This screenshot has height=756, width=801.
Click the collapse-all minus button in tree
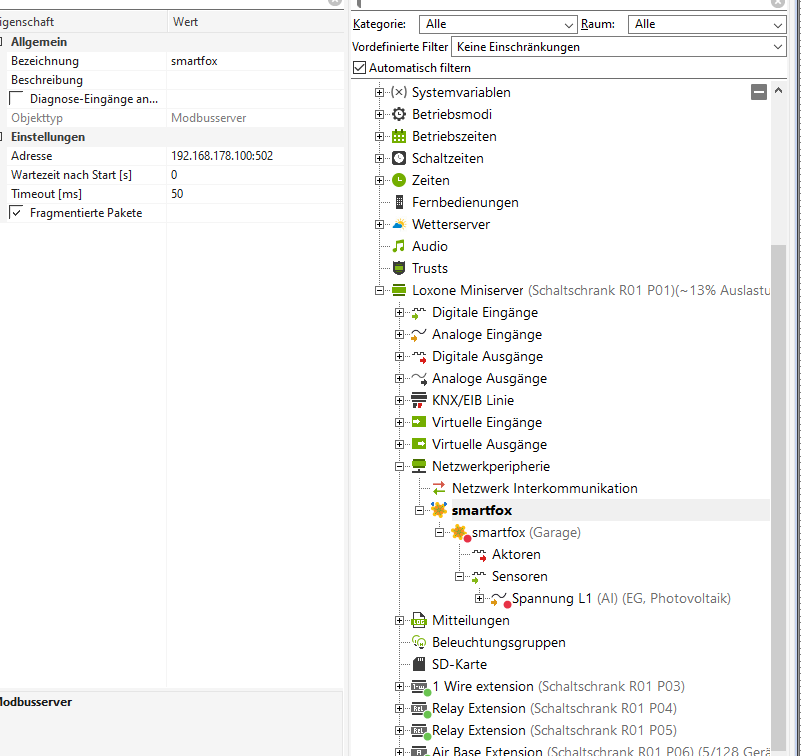point(759,92)
